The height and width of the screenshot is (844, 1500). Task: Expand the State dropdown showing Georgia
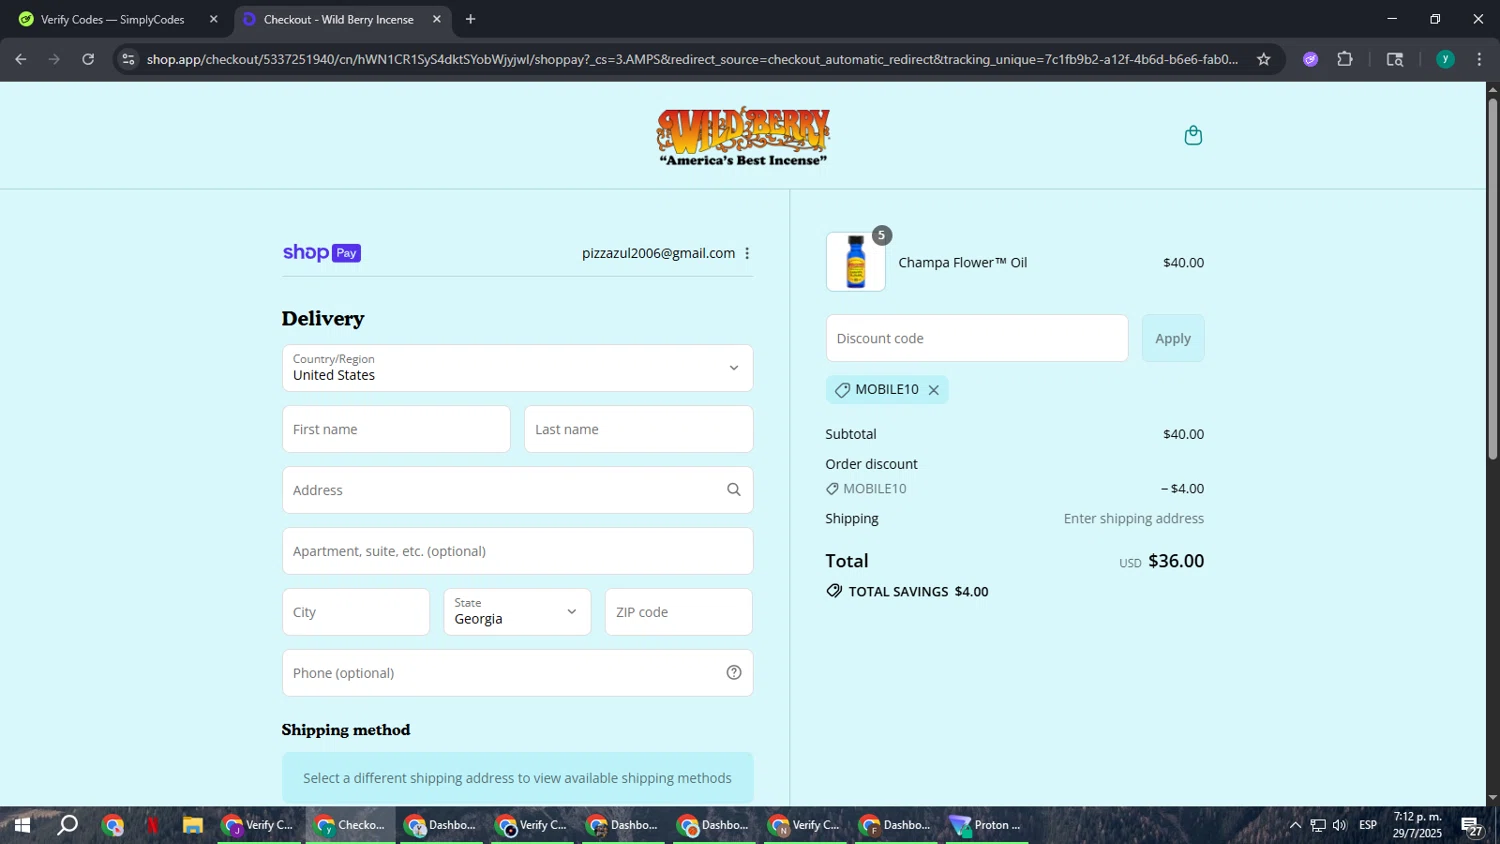click(x=517, y=612)
